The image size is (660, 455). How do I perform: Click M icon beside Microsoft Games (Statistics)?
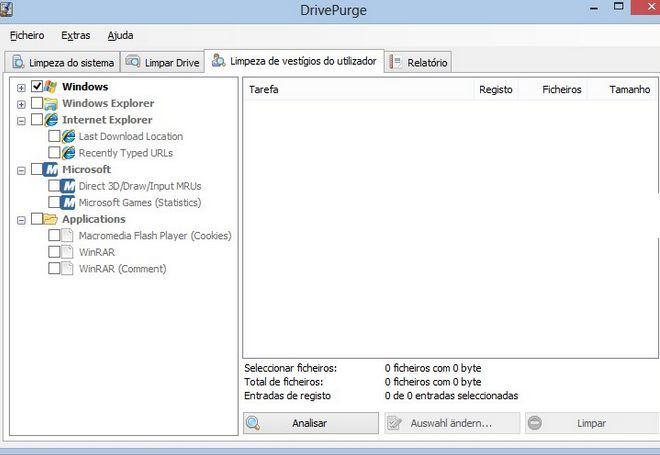pyautogui.click(x=67, y=202)
